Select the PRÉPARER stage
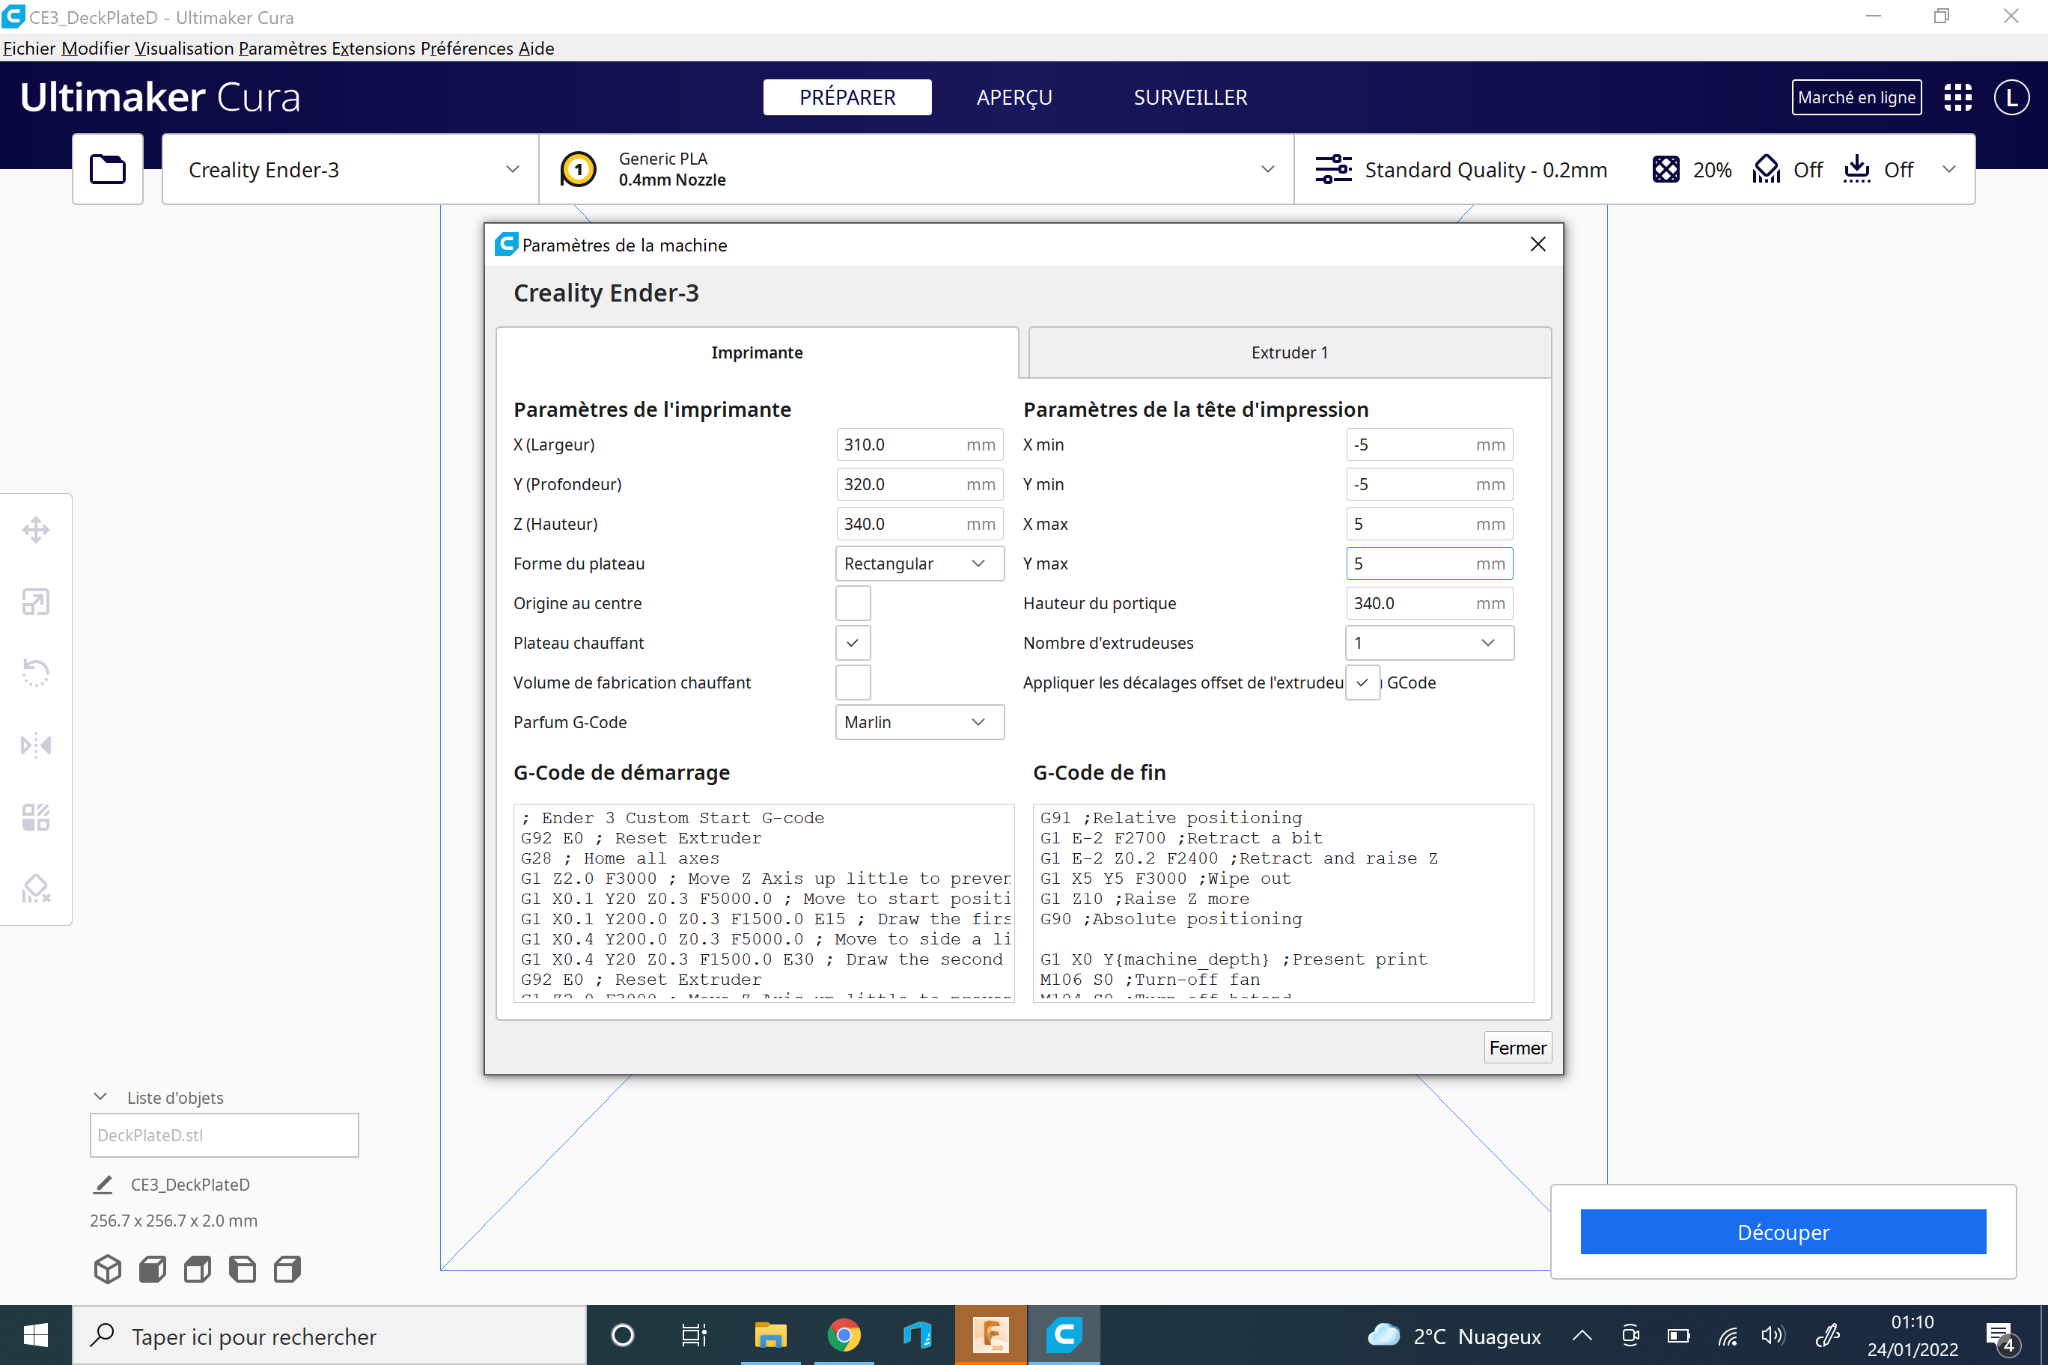The height and width of the screenshot is (1365, 2048). 847,97
